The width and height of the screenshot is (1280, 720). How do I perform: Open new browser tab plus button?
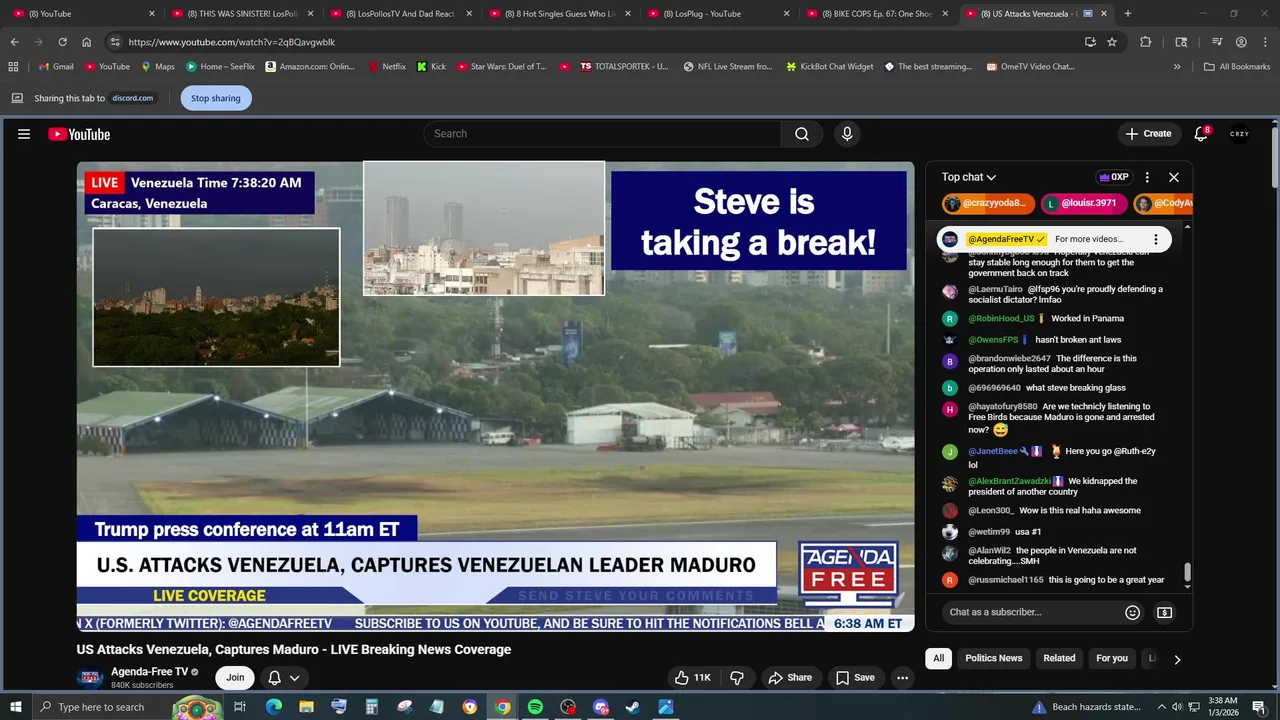point(1127,14)
